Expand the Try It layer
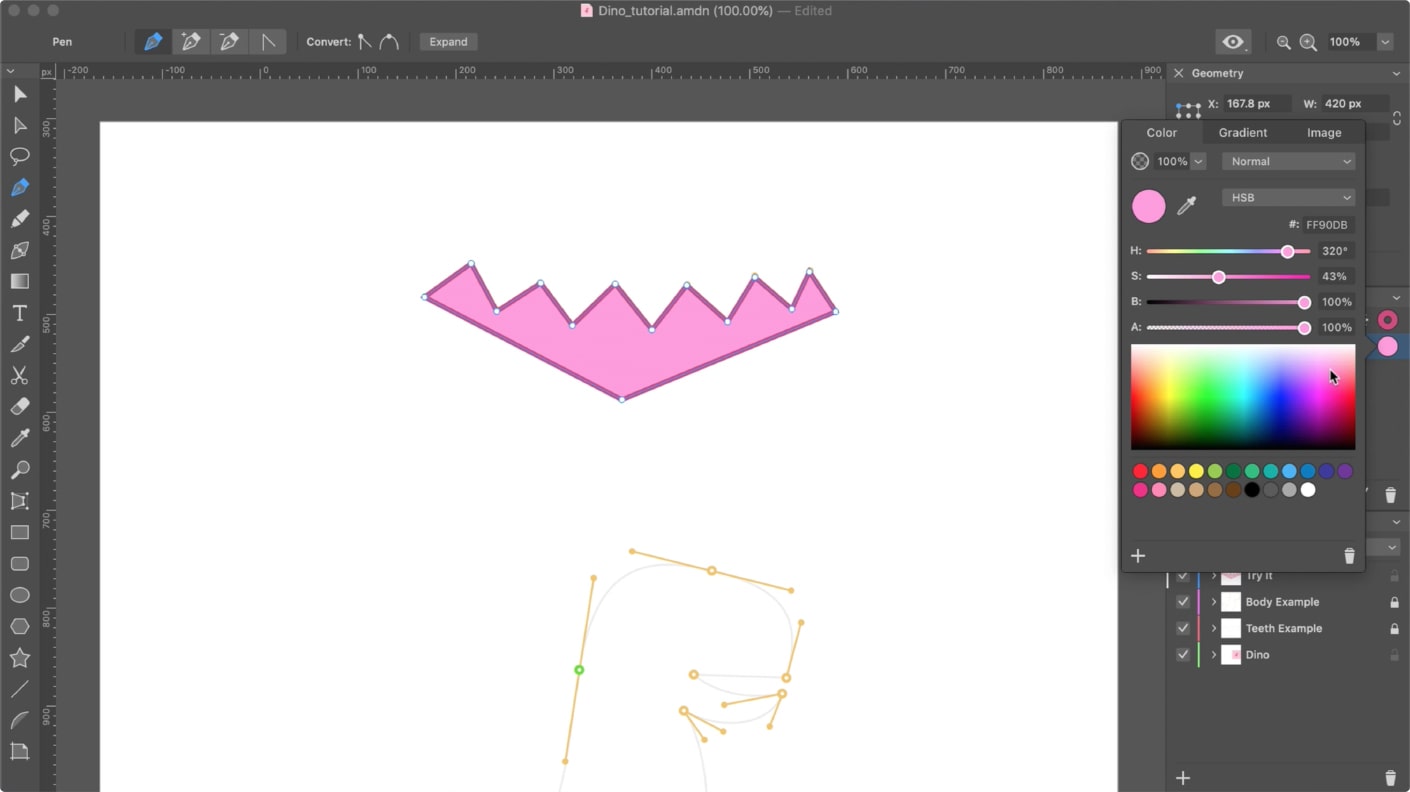The height and width of the screenshot is (792, 1410). coord(1214,576)
